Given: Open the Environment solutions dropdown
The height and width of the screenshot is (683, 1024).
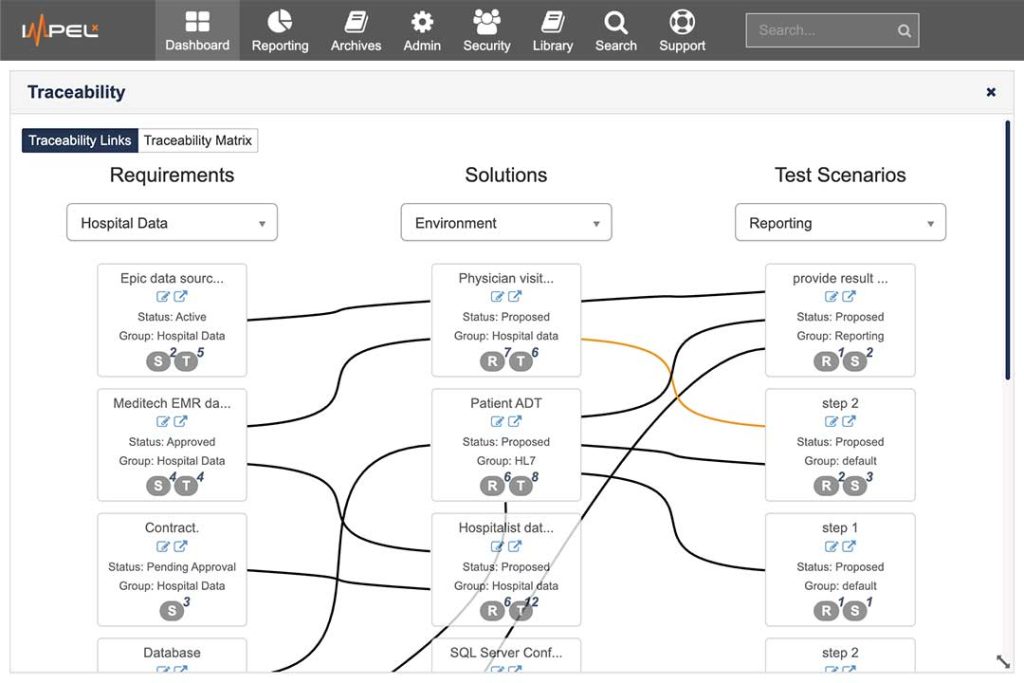Looking at the screenshot, I should coord(505,222).
